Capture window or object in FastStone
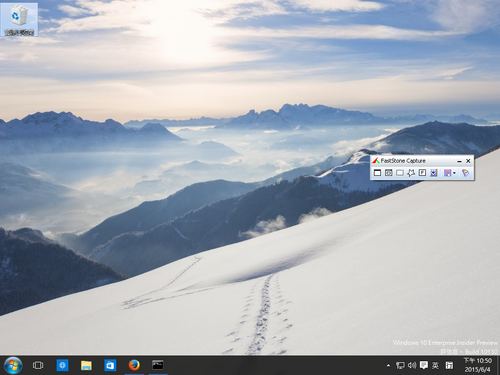Viewport: 500px width, 375px height. point(388,173)
